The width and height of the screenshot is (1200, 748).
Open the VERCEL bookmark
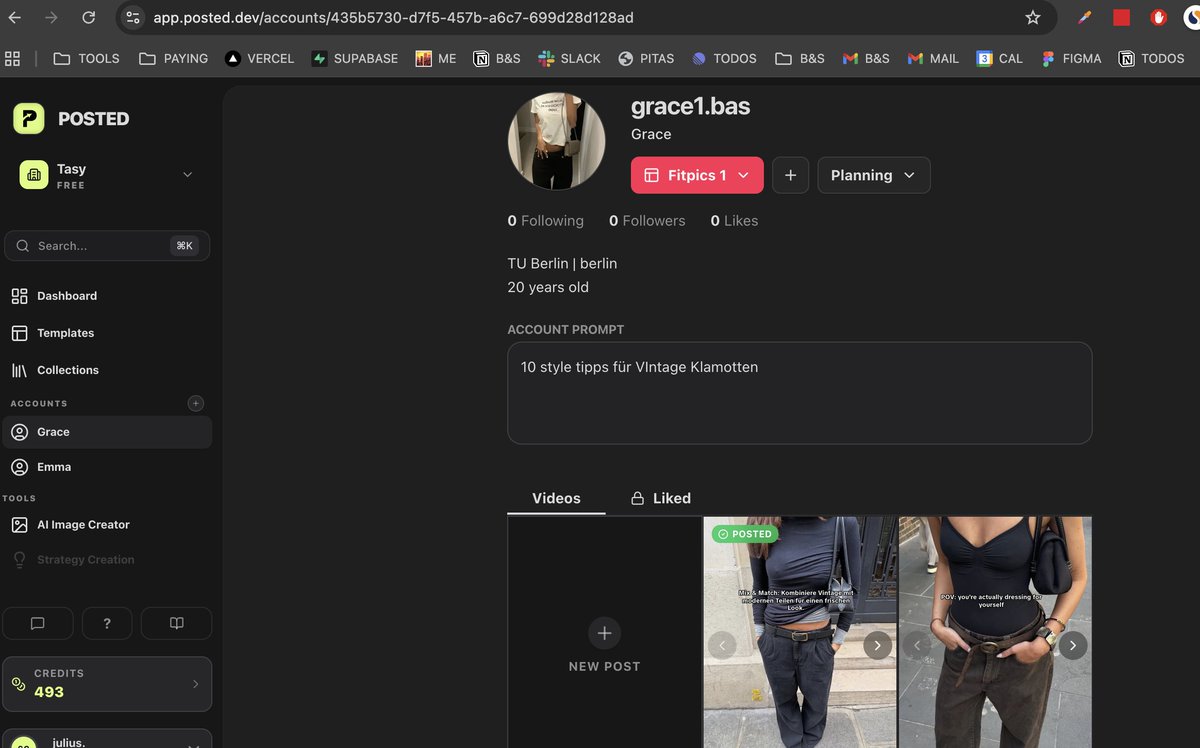(260, 59)
